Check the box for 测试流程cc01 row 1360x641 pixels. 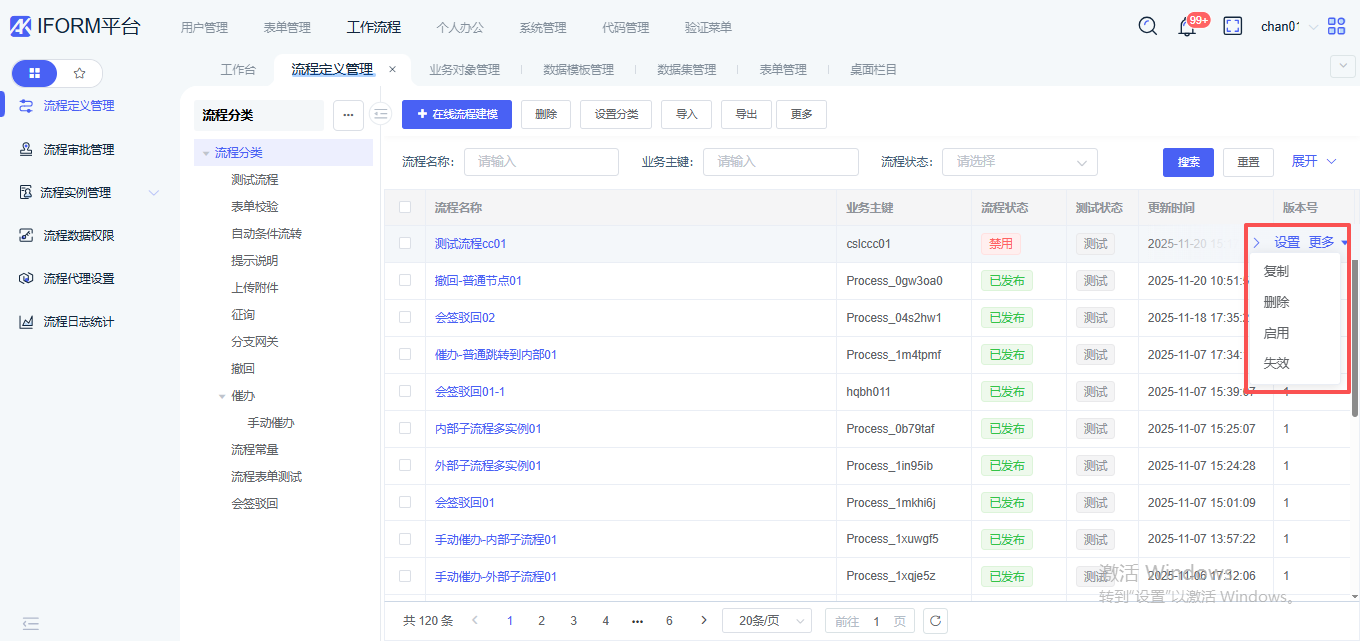tap(405, 243)
